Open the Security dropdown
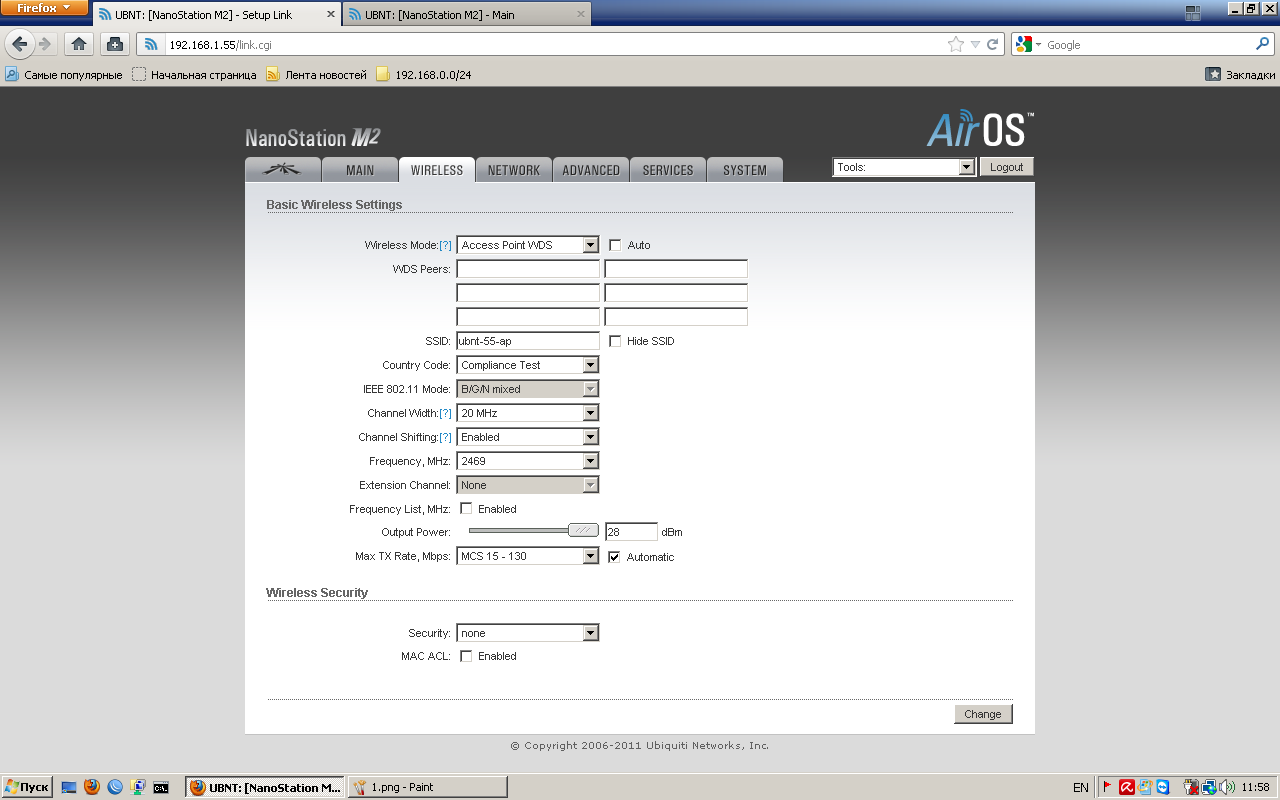 click(528, 633)
